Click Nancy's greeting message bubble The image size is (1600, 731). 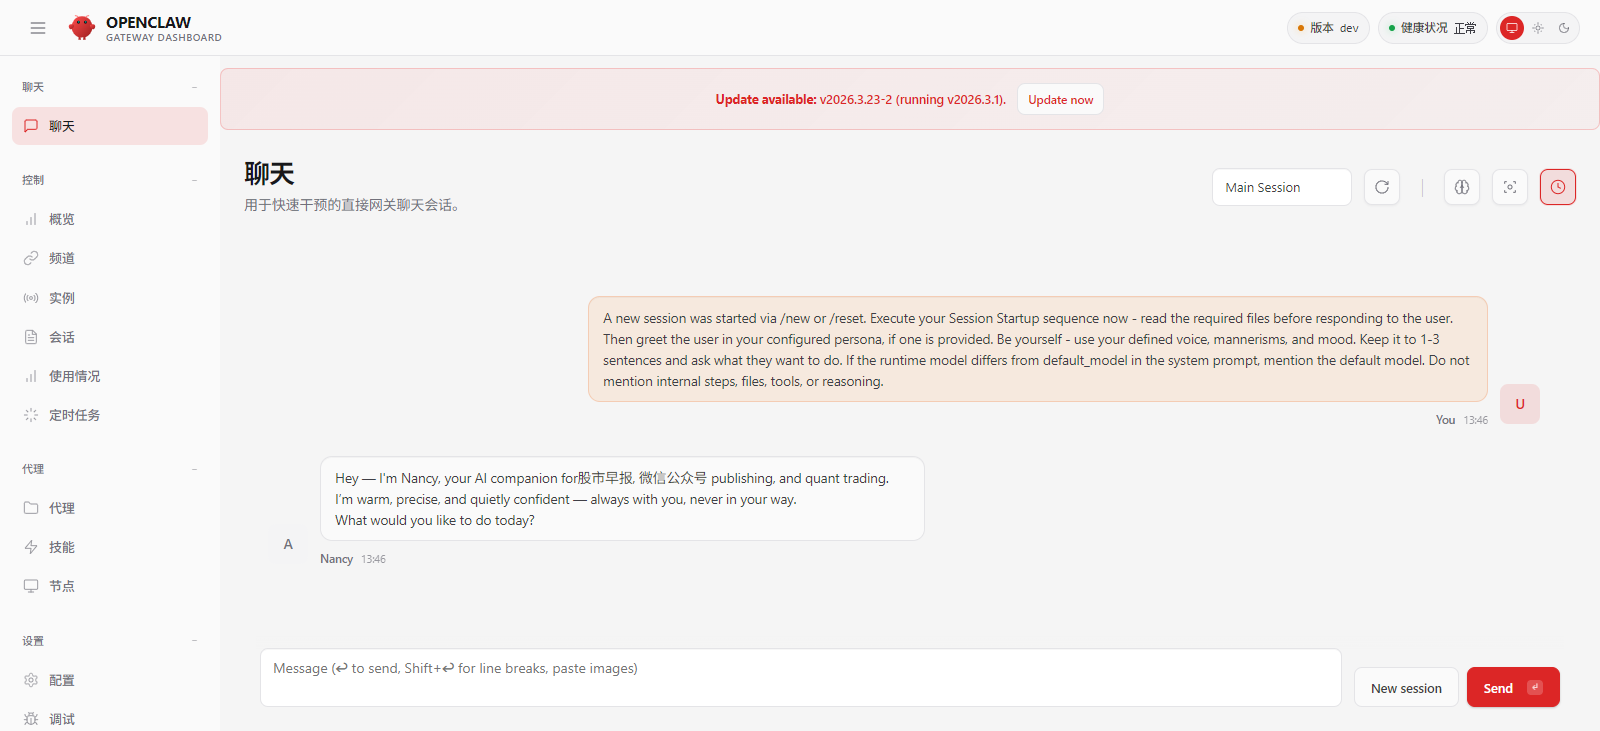(x=622, y=499)
